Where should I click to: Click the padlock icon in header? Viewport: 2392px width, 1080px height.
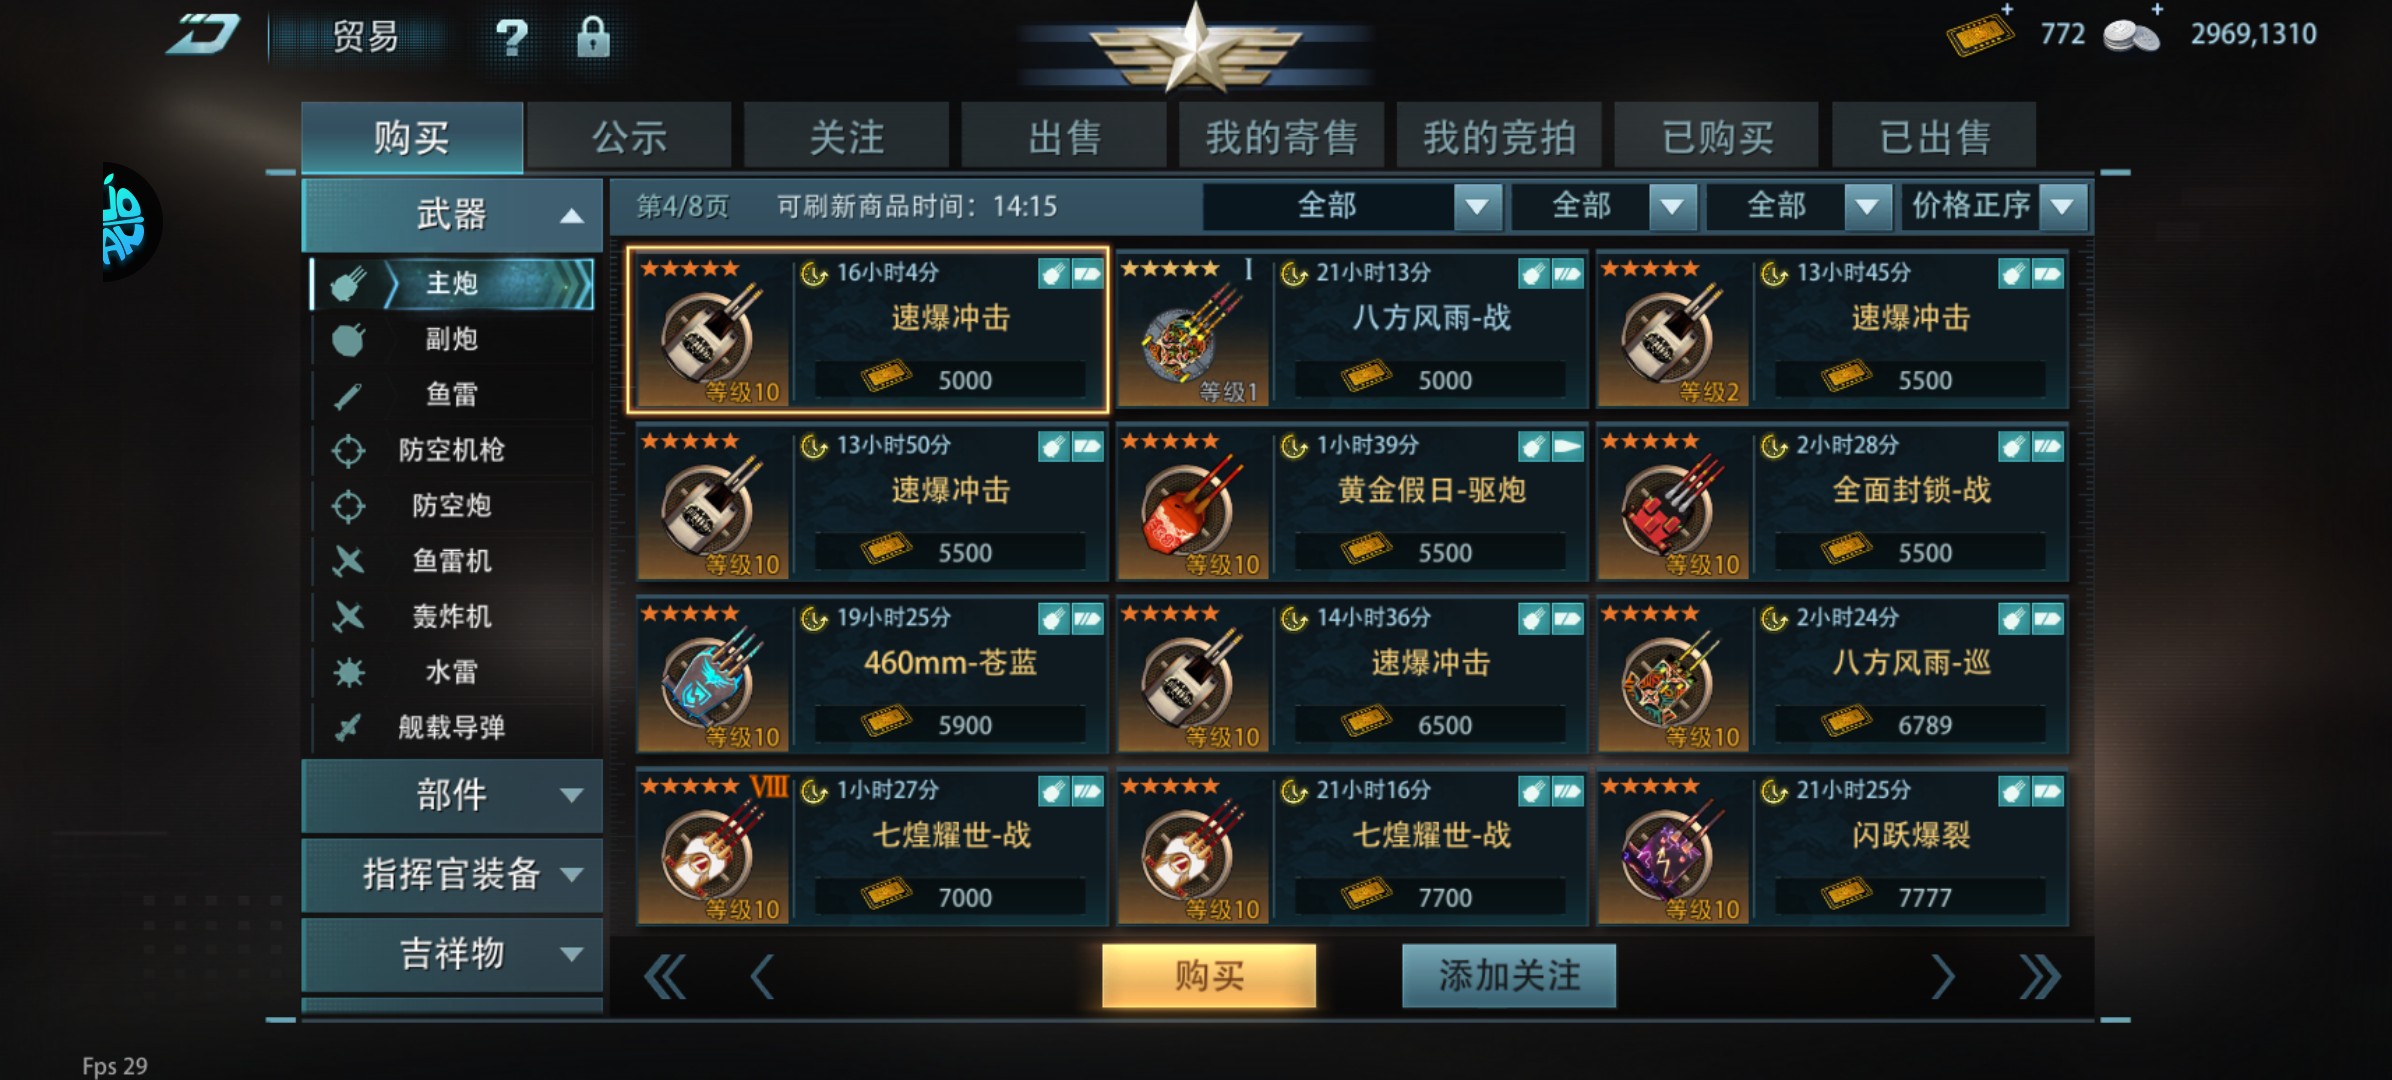[x=593, y=37]
